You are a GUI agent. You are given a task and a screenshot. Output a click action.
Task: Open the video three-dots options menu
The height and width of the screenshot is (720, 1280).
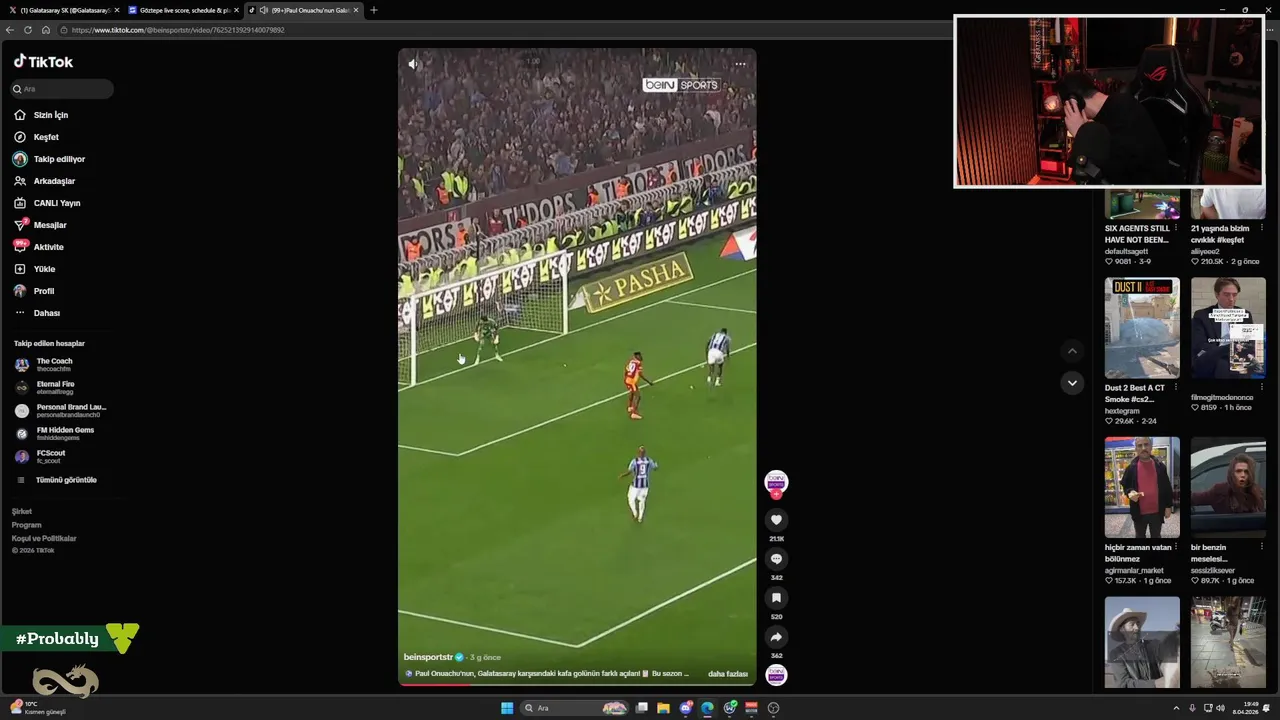tap(740, 64)
